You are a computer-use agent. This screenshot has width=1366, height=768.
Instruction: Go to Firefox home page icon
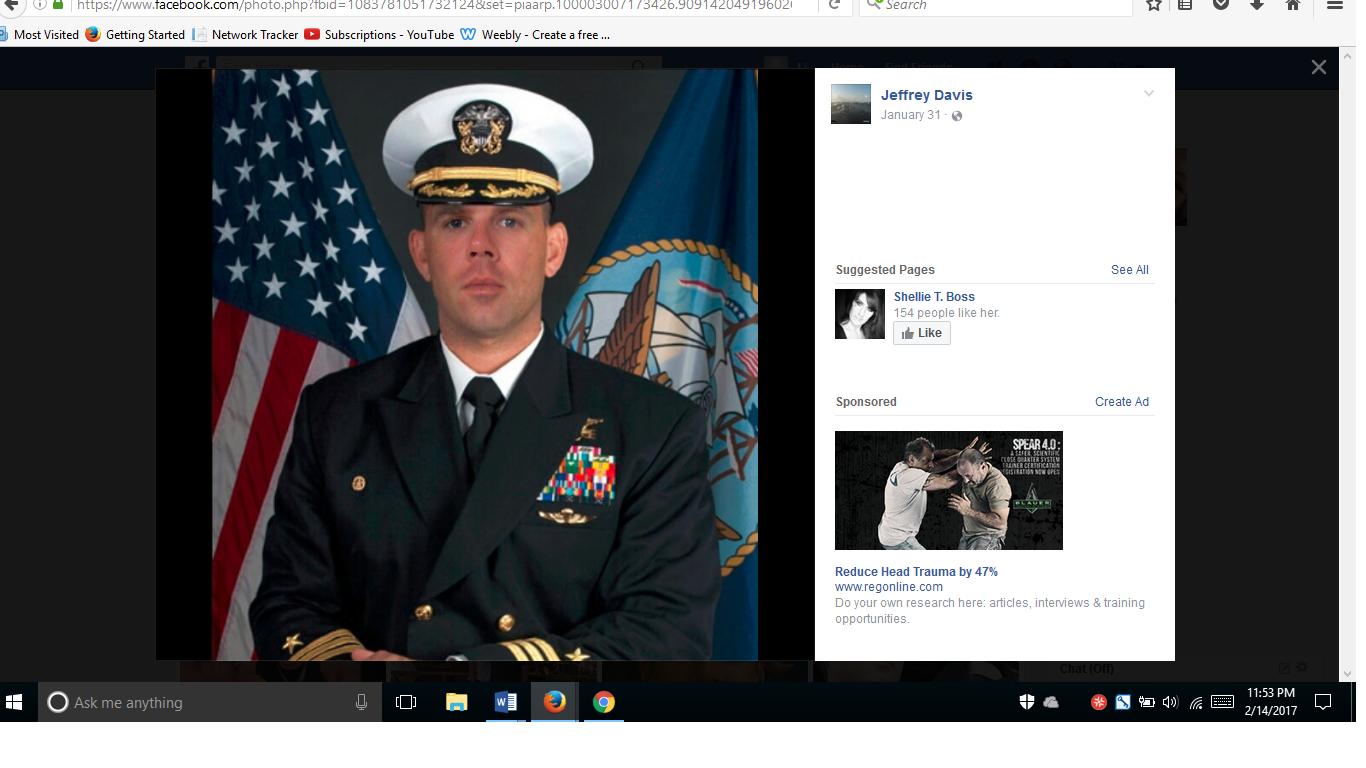point(1292,5)
